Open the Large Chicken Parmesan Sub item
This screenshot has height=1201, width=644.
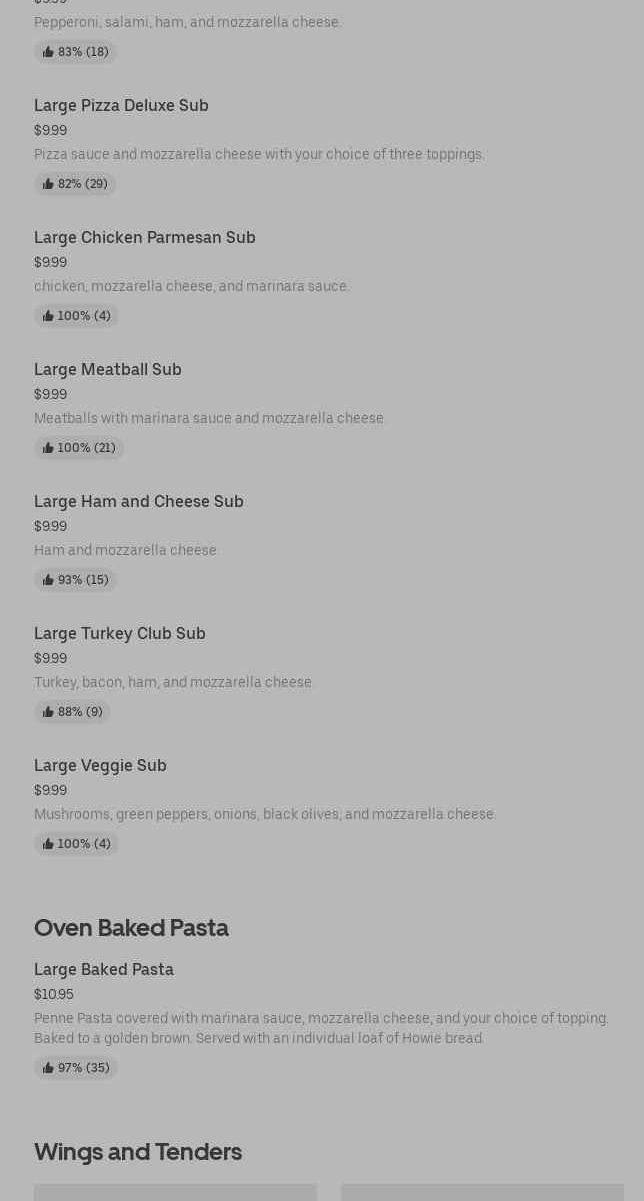[144, 237]
